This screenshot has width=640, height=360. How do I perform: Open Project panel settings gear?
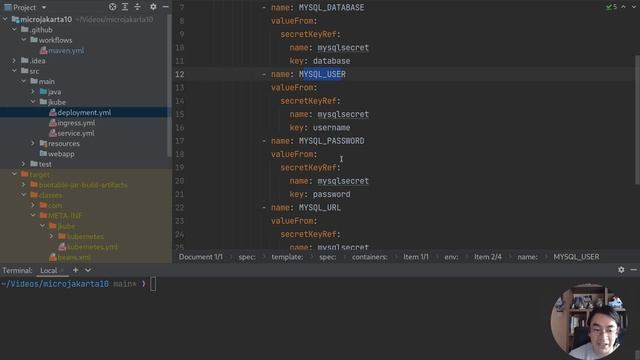click(153, 7)
